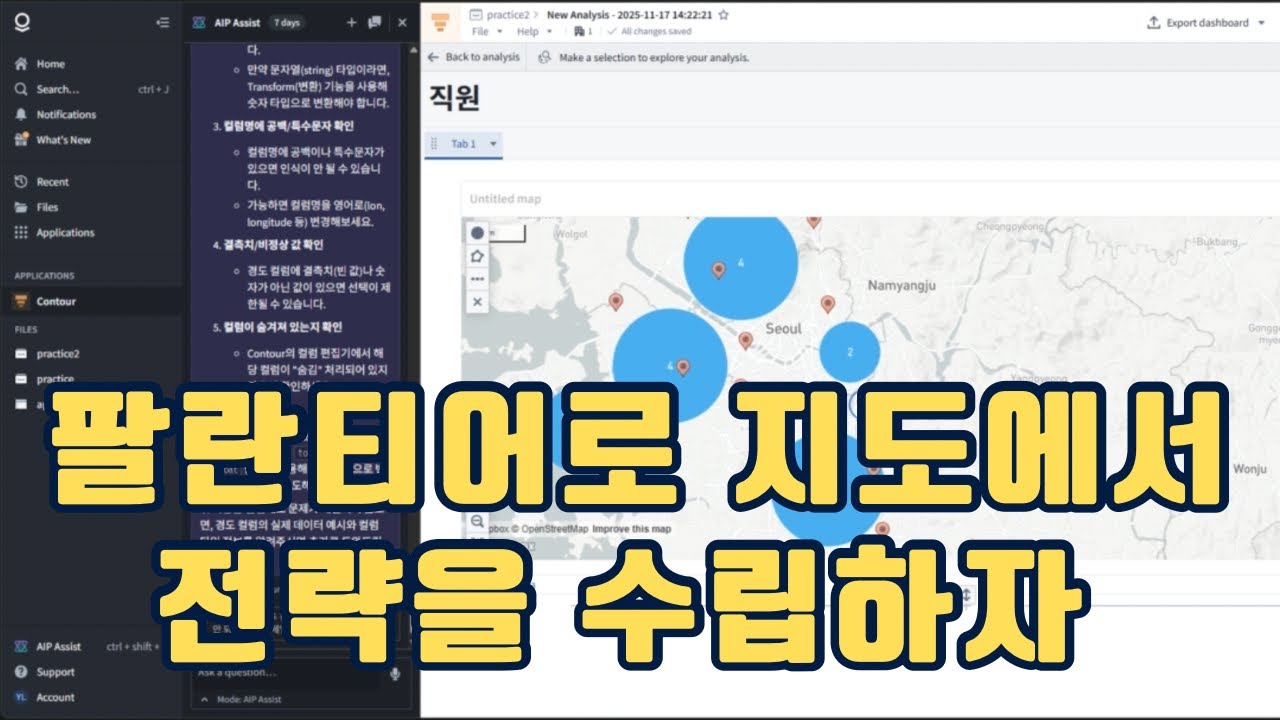Go Back to analysis

pyautogui.click(x=474, y=57)
